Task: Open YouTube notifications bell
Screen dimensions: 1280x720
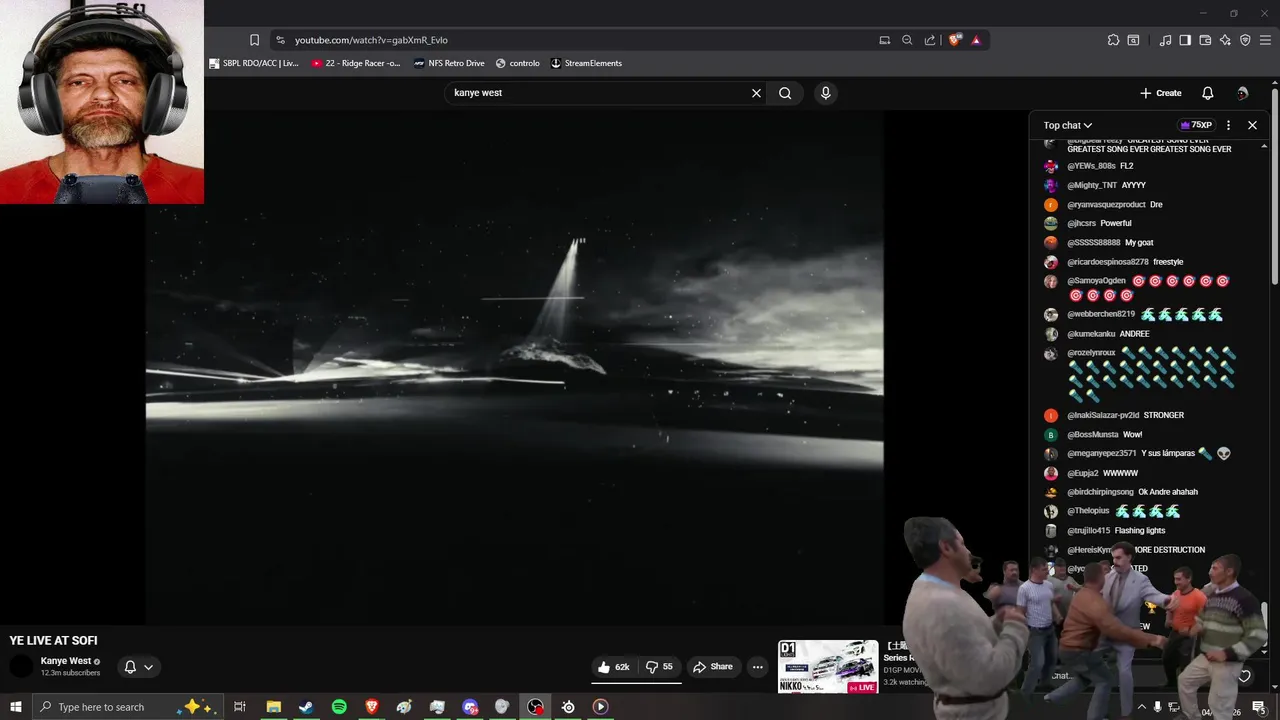Action: (1207, 93)
